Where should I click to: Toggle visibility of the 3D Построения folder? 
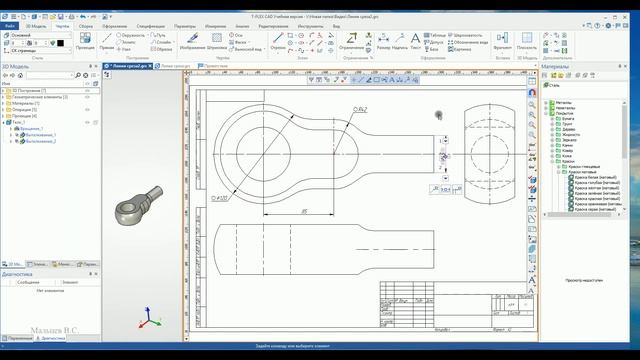point(87,91)
